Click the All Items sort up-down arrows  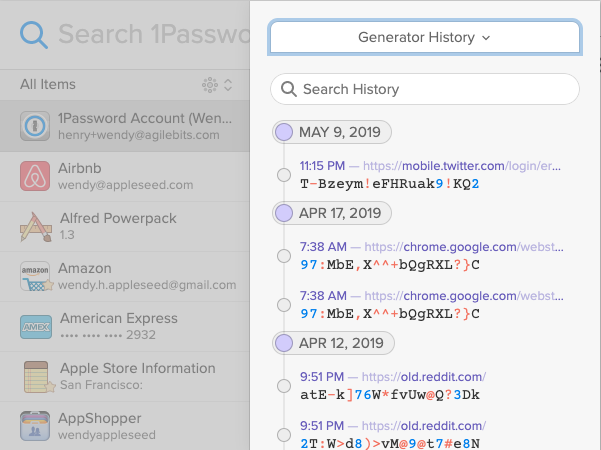[228, 85]
